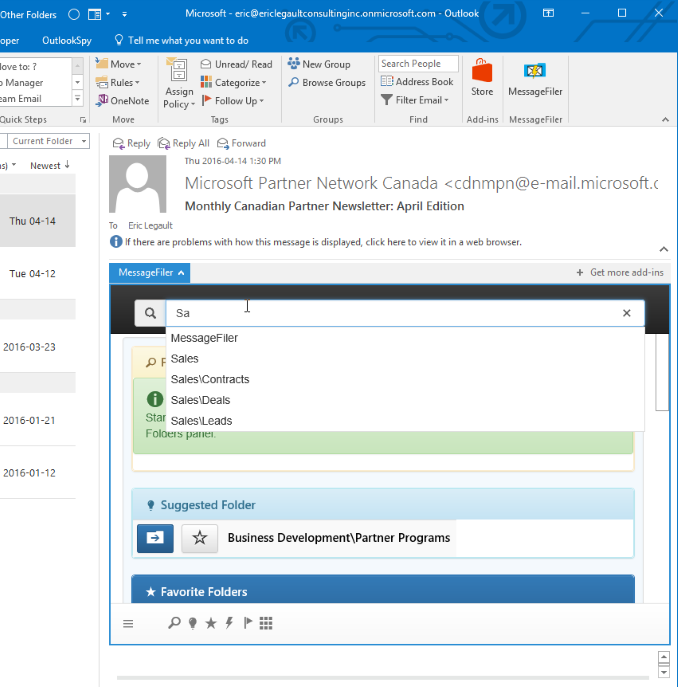Customize Quick Access Toolbar dropdown arrow
Screen dimensions: 678x687
click(x=124, y=14)
